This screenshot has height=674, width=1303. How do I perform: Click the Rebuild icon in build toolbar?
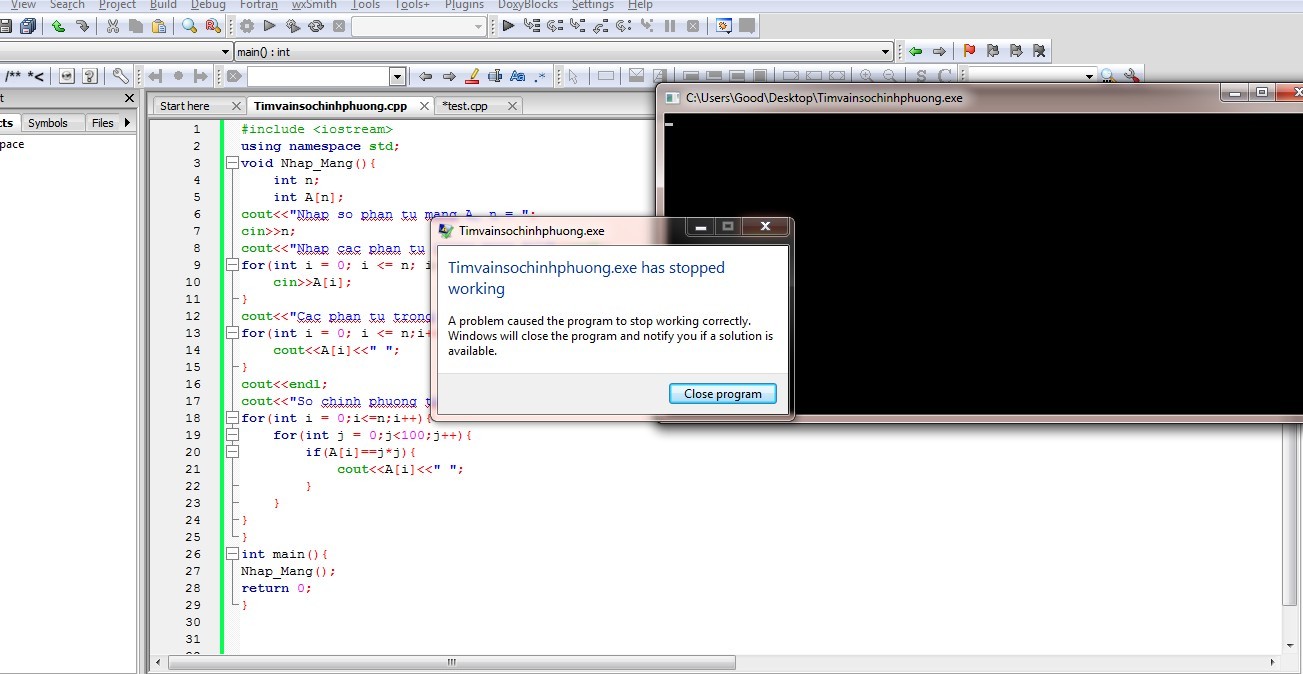[x=316, y=26]
